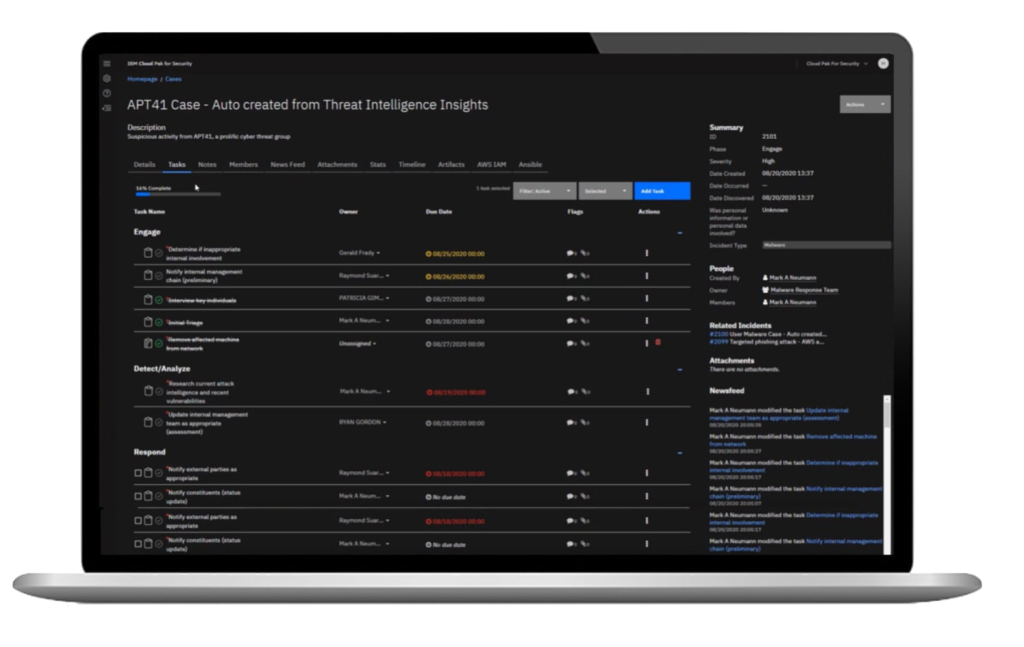Collapse the Engage task section
Viewport: 1024px width, 647px height.
tap(680, 232)
